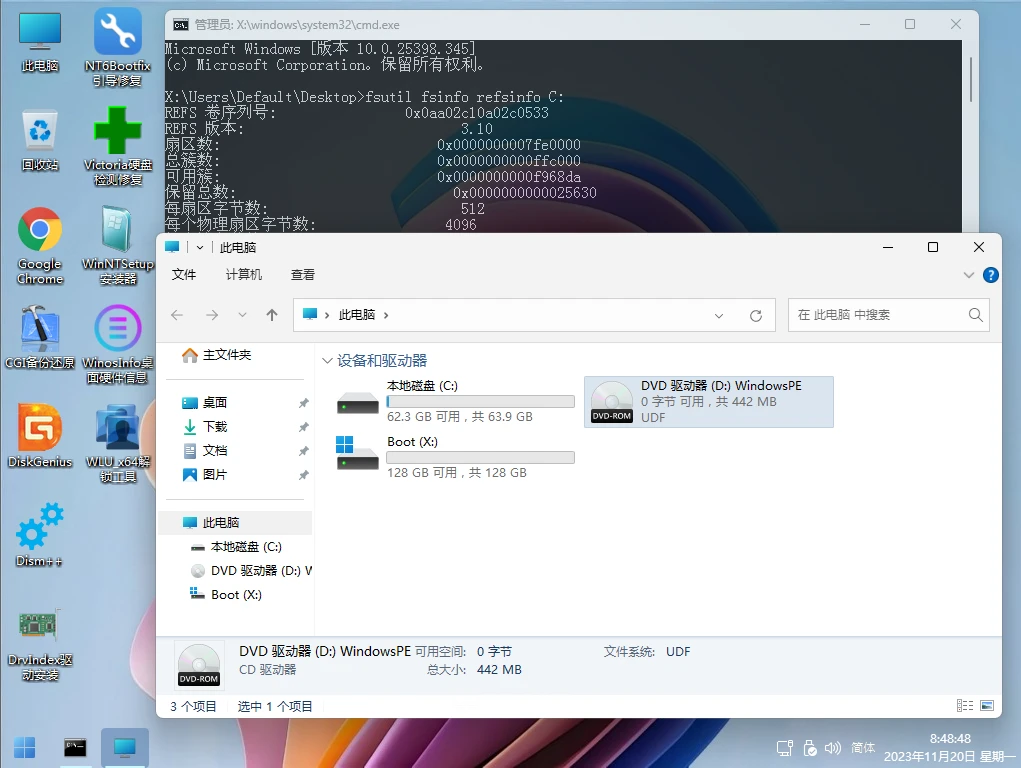Open Explorer help question mark
Image resolution: width=1021 pixels, height=768 pixels.
[x=990, y=275]
